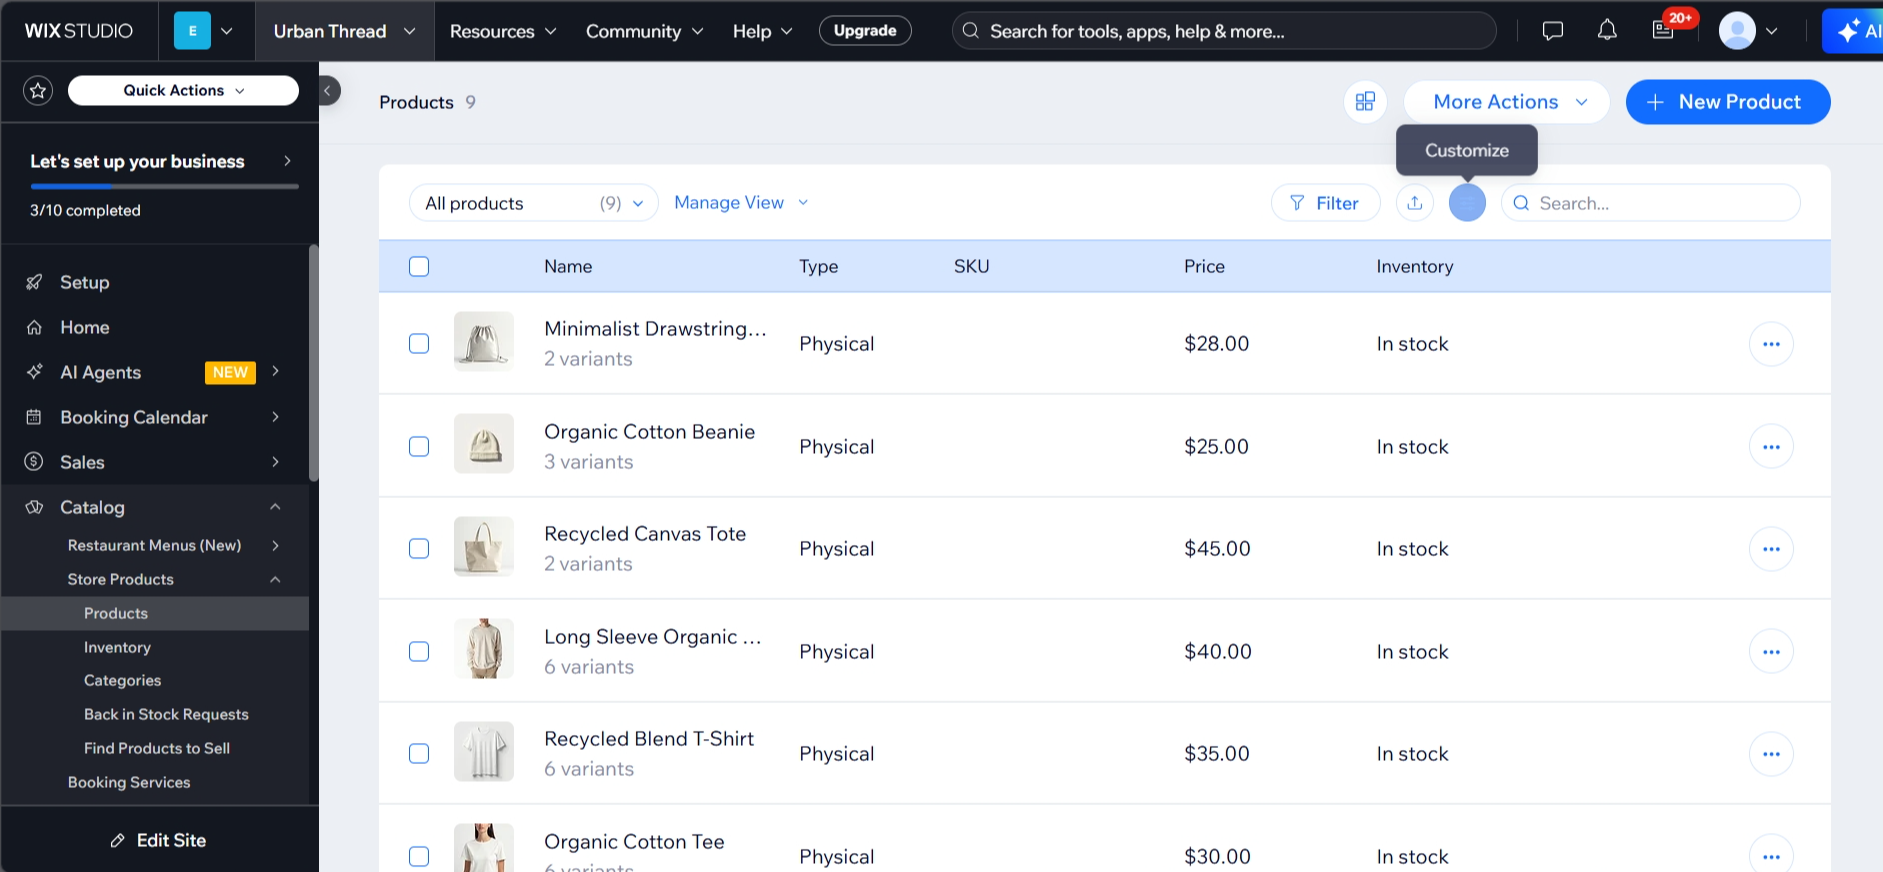Expand the account menu chevron
1883x872 pixels.
pyautogui.click(x=1771, y=31)
